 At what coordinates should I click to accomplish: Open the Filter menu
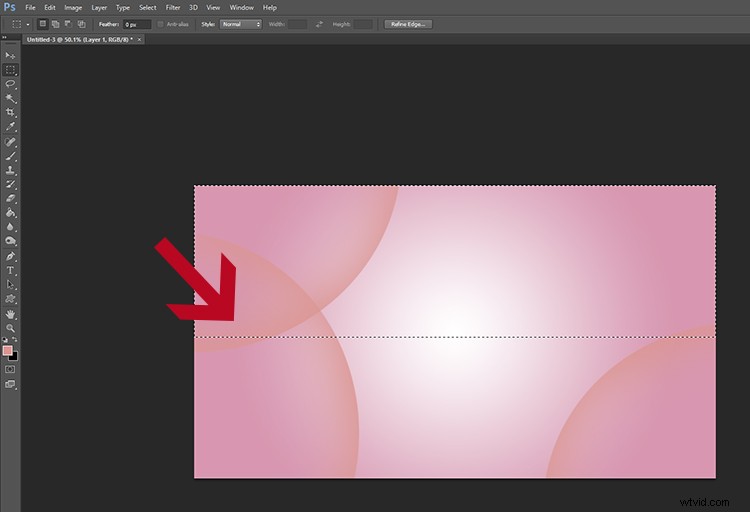(173, 8)
